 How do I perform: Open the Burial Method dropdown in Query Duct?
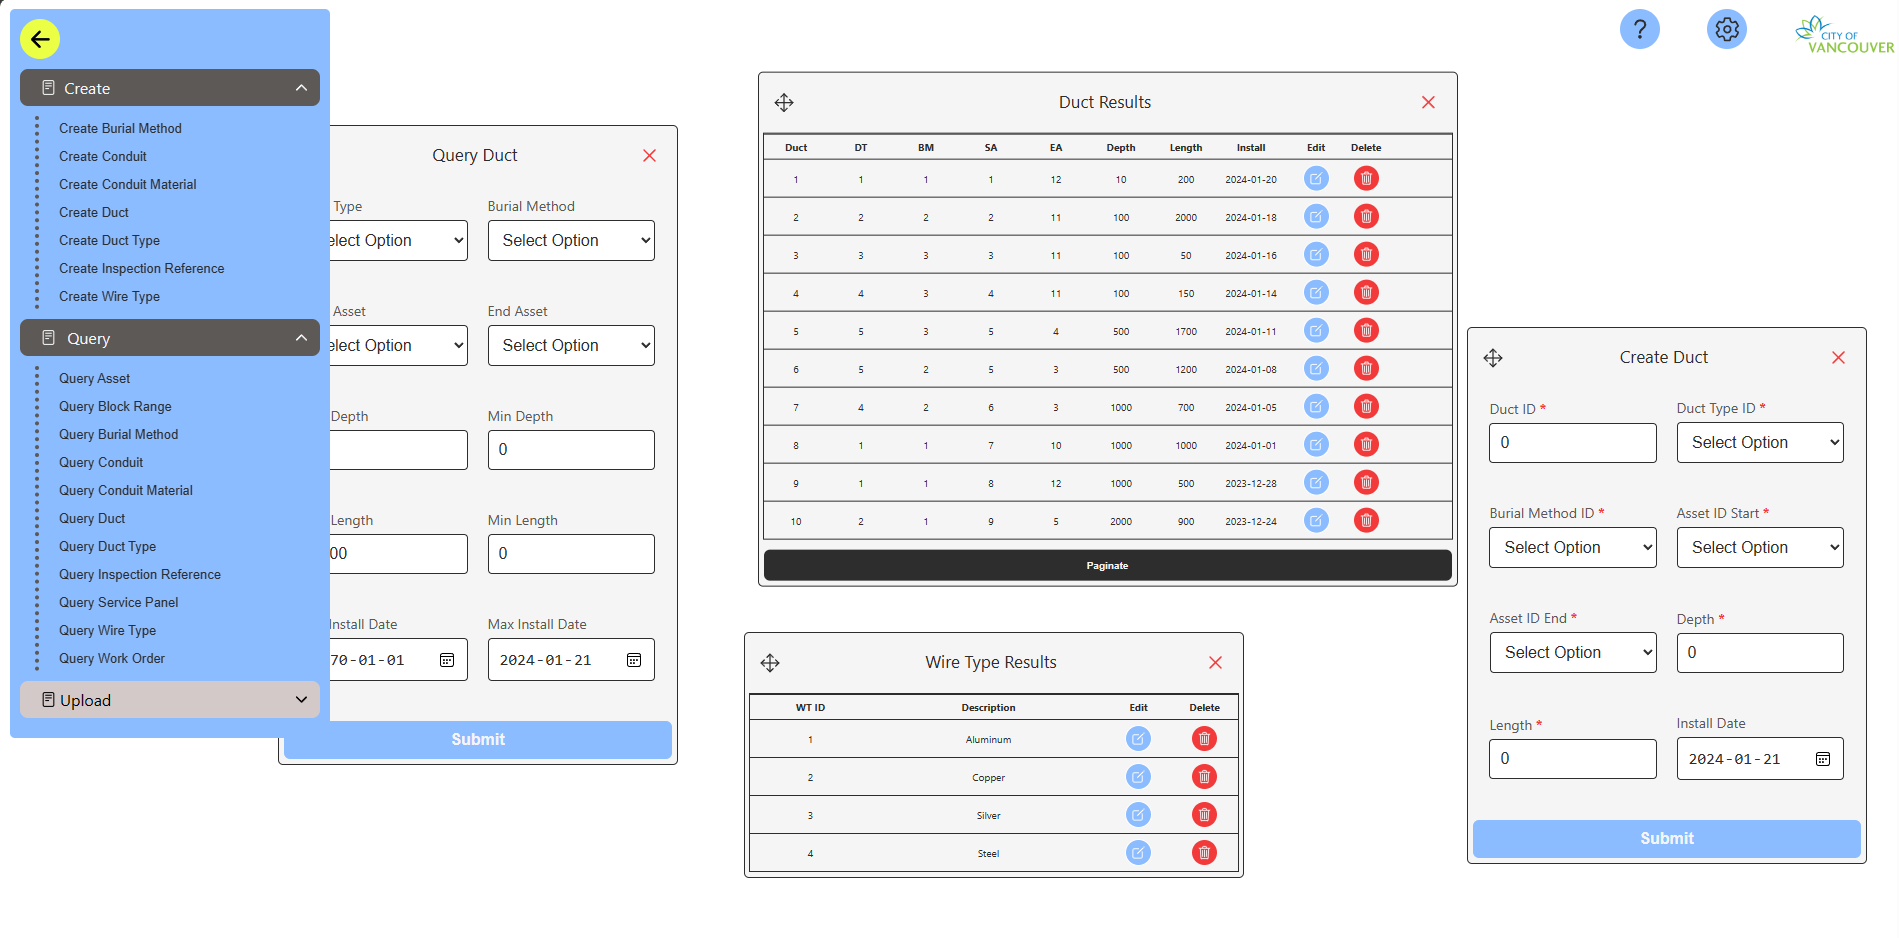[571, 241]
